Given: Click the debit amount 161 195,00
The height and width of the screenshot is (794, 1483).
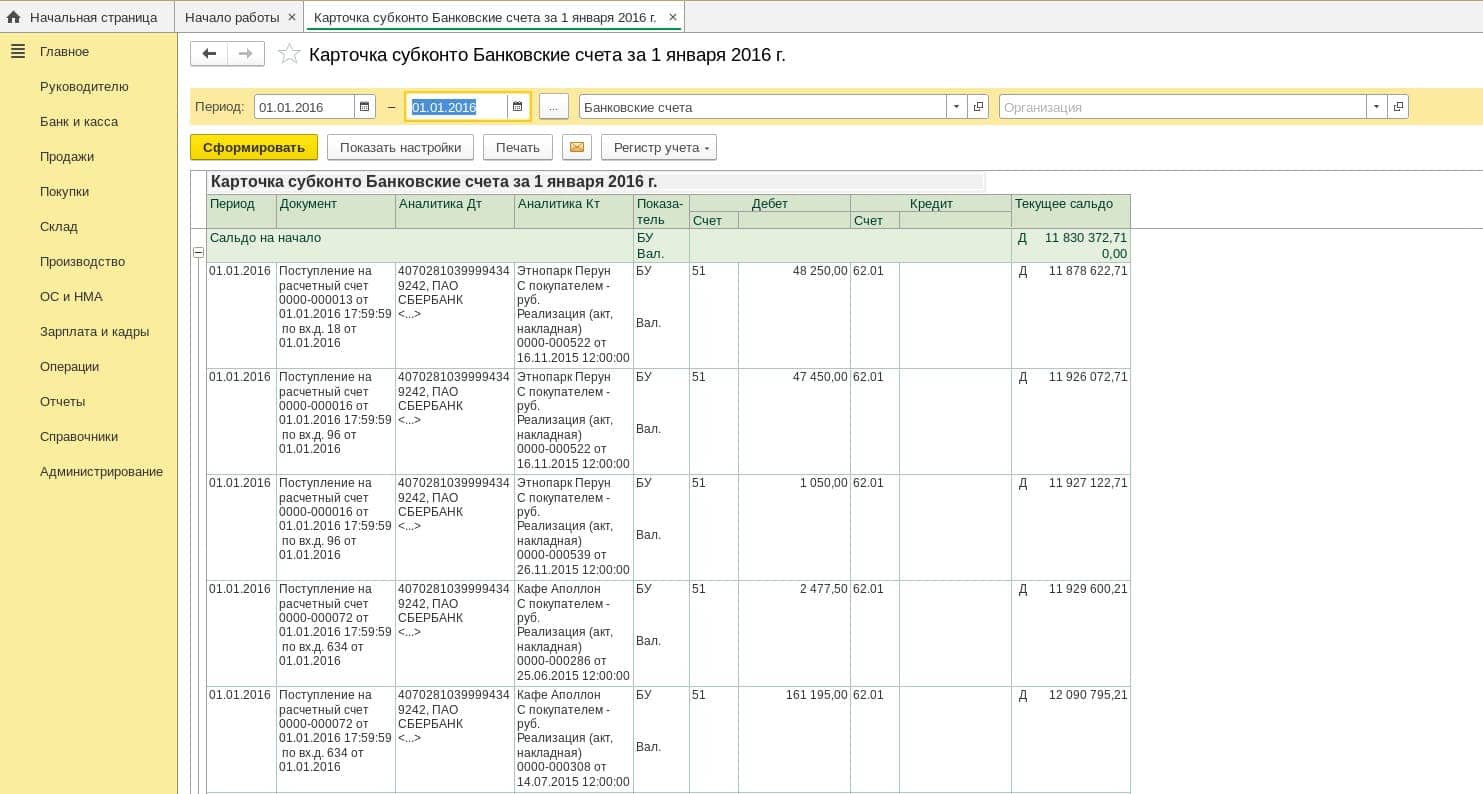Looking at the screenshot, I should click(x=816, y=695).
